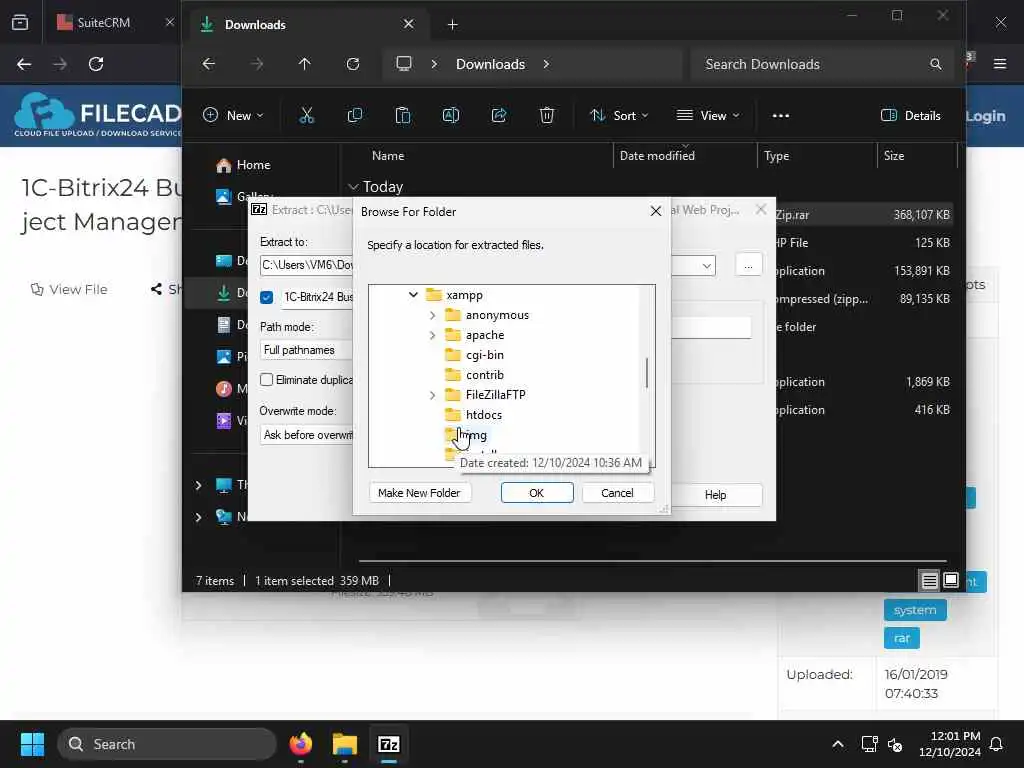This screenshot has width=1024, height=768.
Task: Click the 7-Zip taskbar icon
Action: point(389,744)
